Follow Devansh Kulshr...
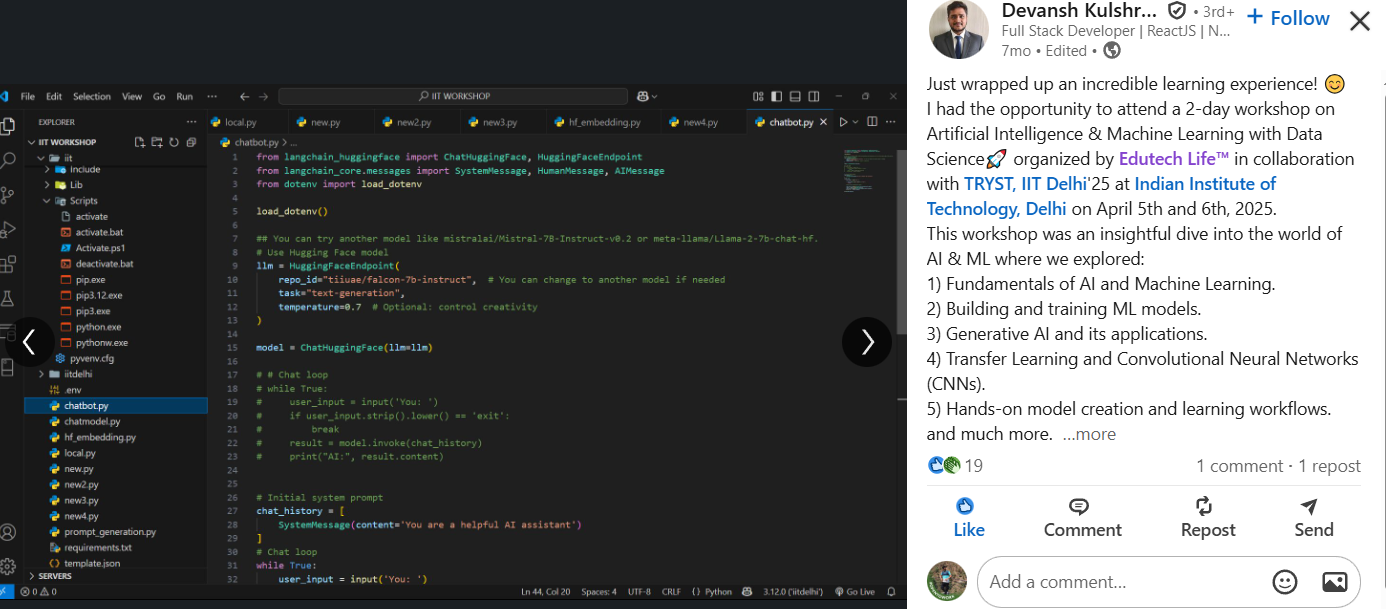Viewport: 1386px width, 609px height. click(1288, 18)
